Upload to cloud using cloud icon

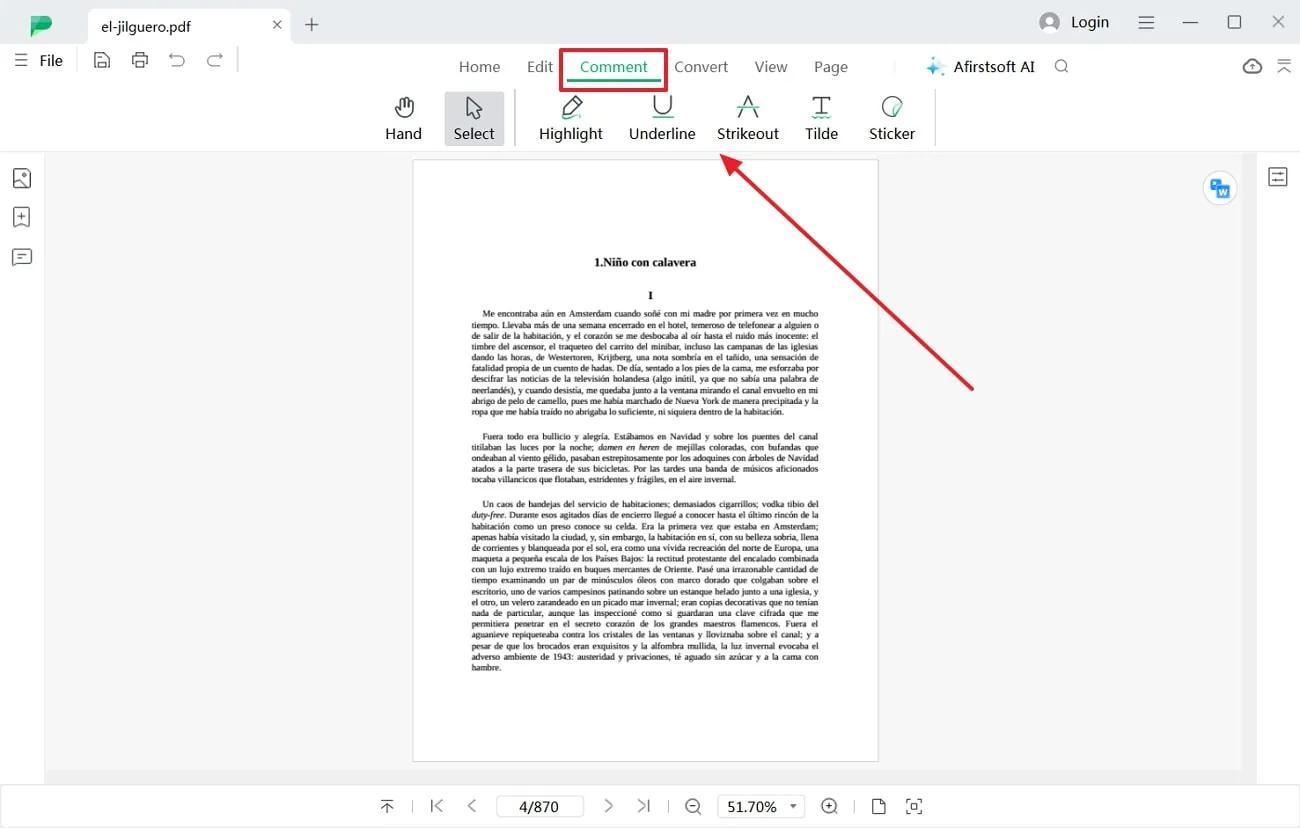pos(1252,66)
